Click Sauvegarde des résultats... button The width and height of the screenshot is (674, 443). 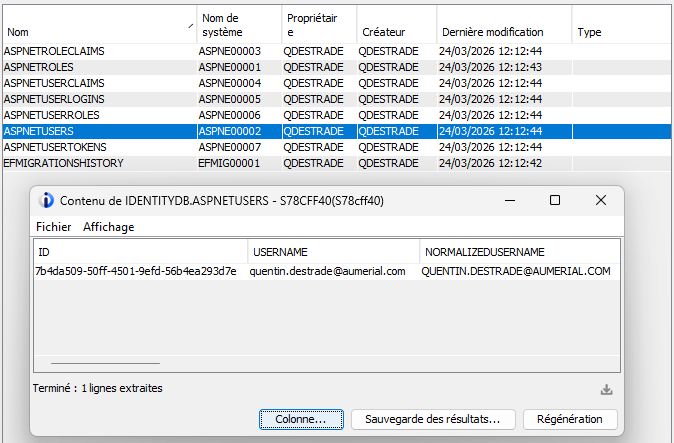pyautogui.click(x=433, y=419)
